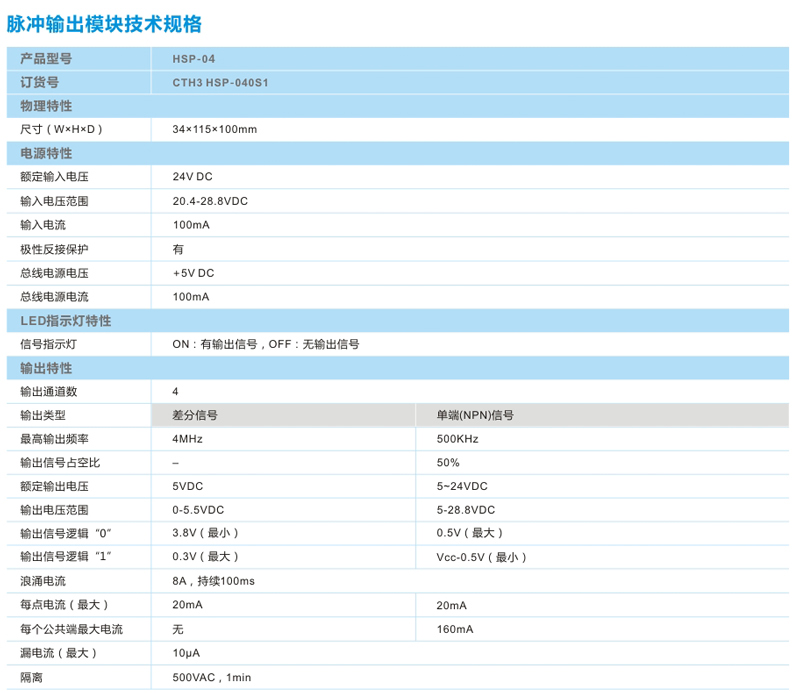The height and width of the screenshot is (693, 800).
Task: Select the +5V DC bus voltage value
Action: 193,273
